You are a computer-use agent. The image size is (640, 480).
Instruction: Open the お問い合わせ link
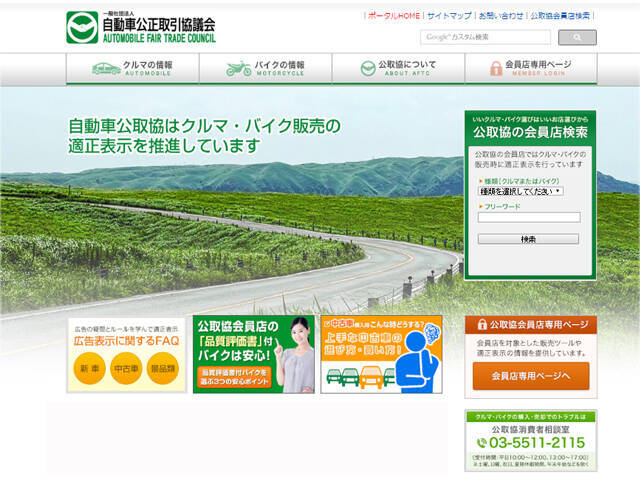click(501, 16)
